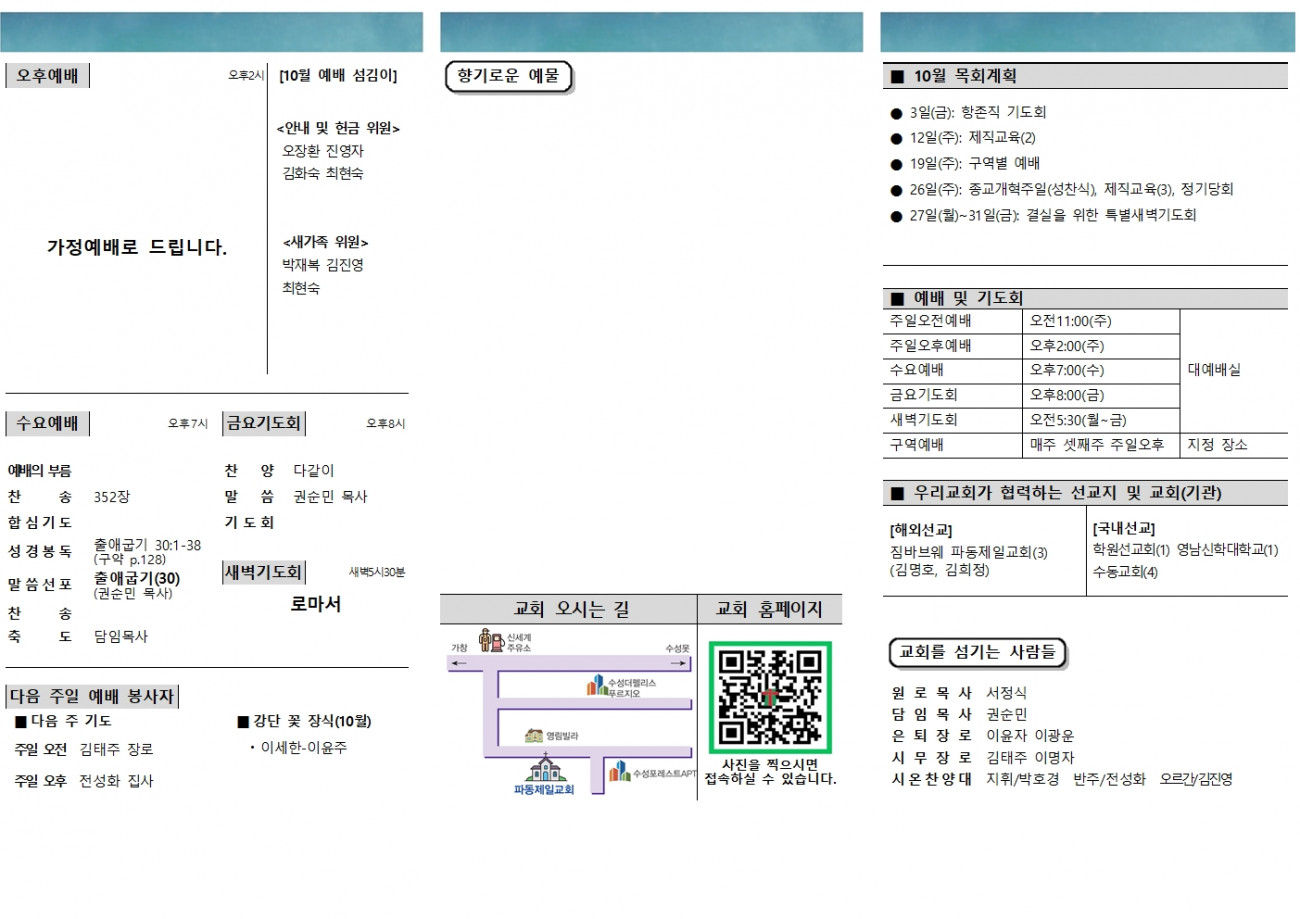Click the 새벽기도회 section label
The width and height of the screenshot is (1300, 919).
tap(264, 572)
